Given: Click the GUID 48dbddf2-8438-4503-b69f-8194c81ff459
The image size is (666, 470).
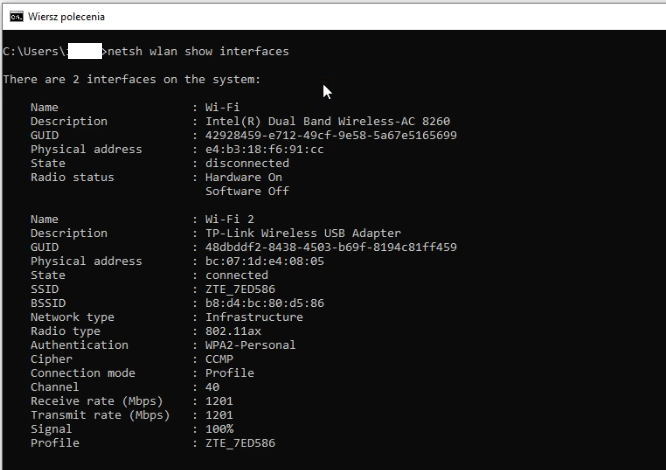Looking at the screenshot, I should (x=331, y=247).
